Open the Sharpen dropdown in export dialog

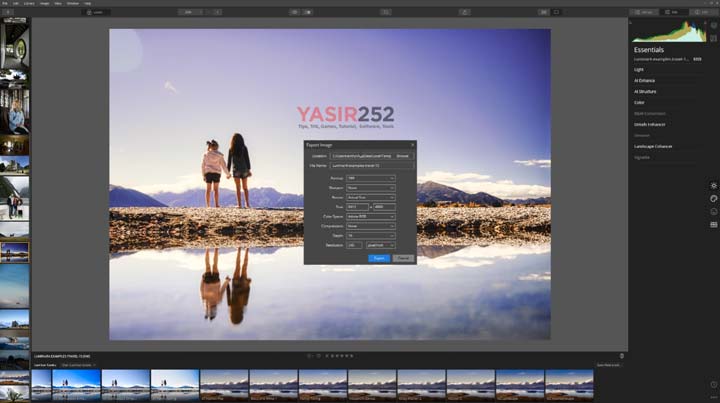click(371, 188)
